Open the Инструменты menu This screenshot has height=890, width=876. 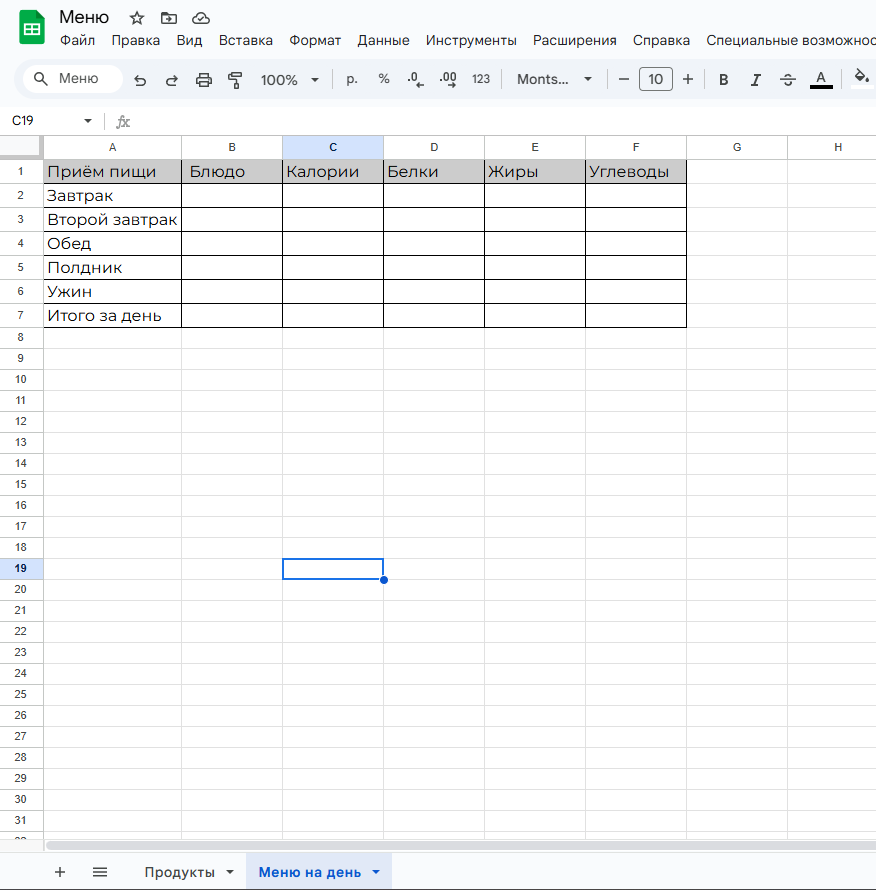tap(471, 40)
